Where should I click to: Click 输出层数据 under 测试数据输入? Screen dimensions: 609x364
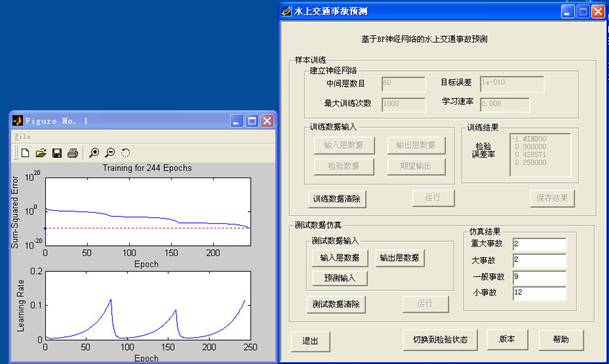point(400,258)
